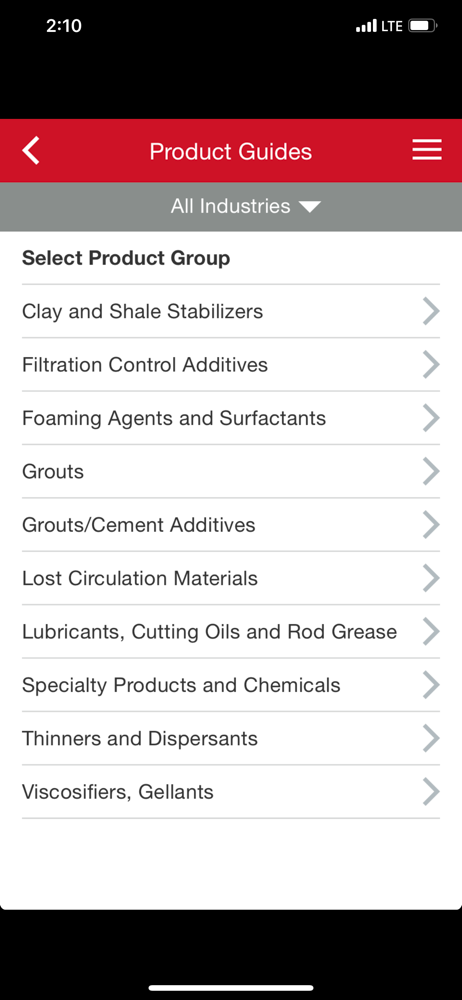Viewport: 462px width, 1000px height.
Task: Tap chevron on Viscosifiers, Gellants row
Action: click(431, 792)
